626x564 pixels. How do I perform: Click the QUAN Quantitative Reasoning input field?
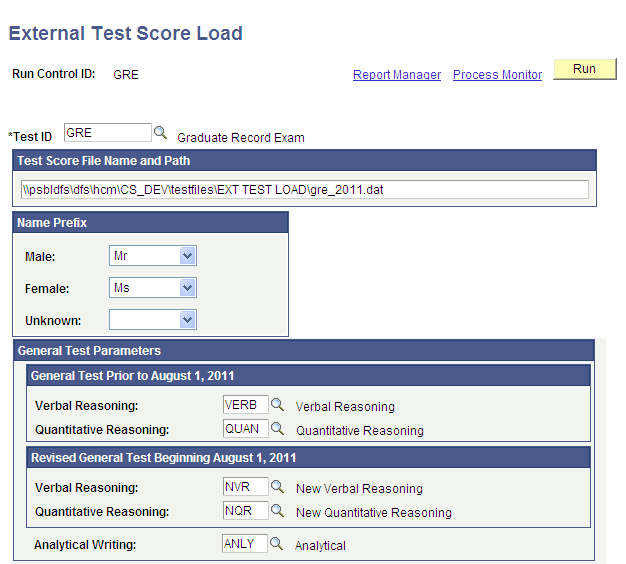246,429
